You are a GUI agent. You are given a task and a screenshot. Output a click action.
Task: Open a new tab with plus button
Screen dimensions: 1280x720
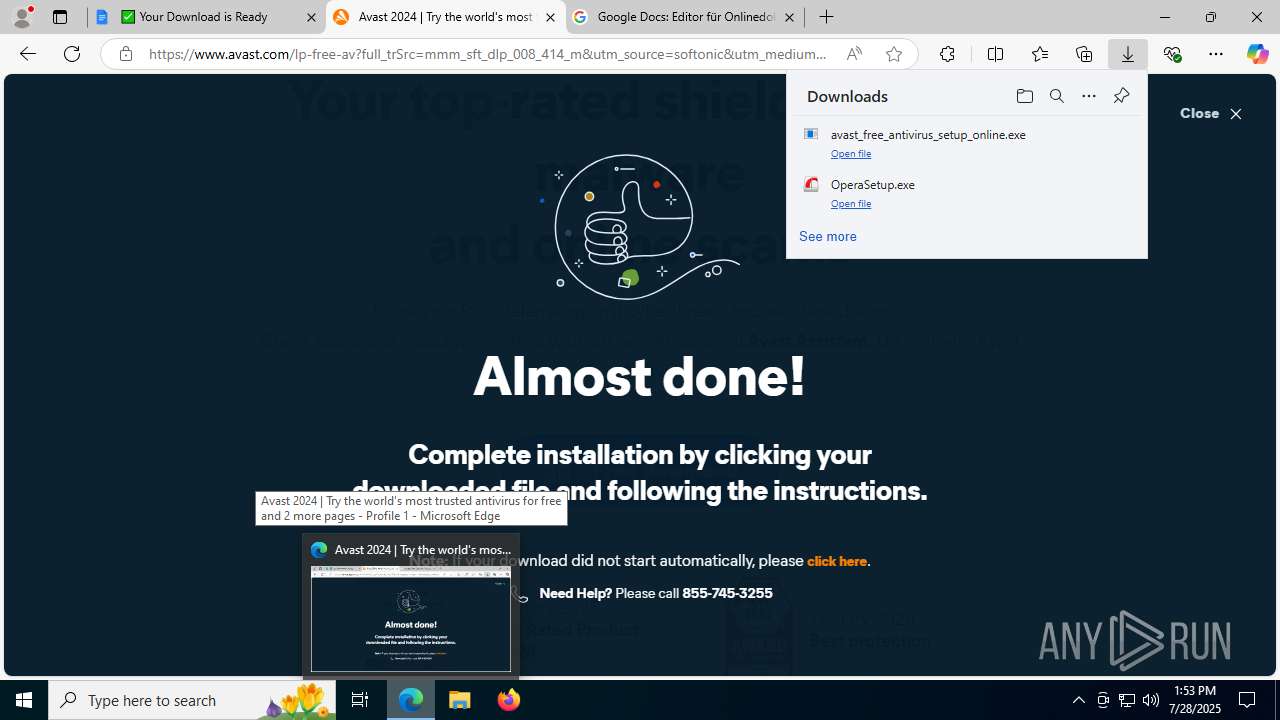(826, 17)
